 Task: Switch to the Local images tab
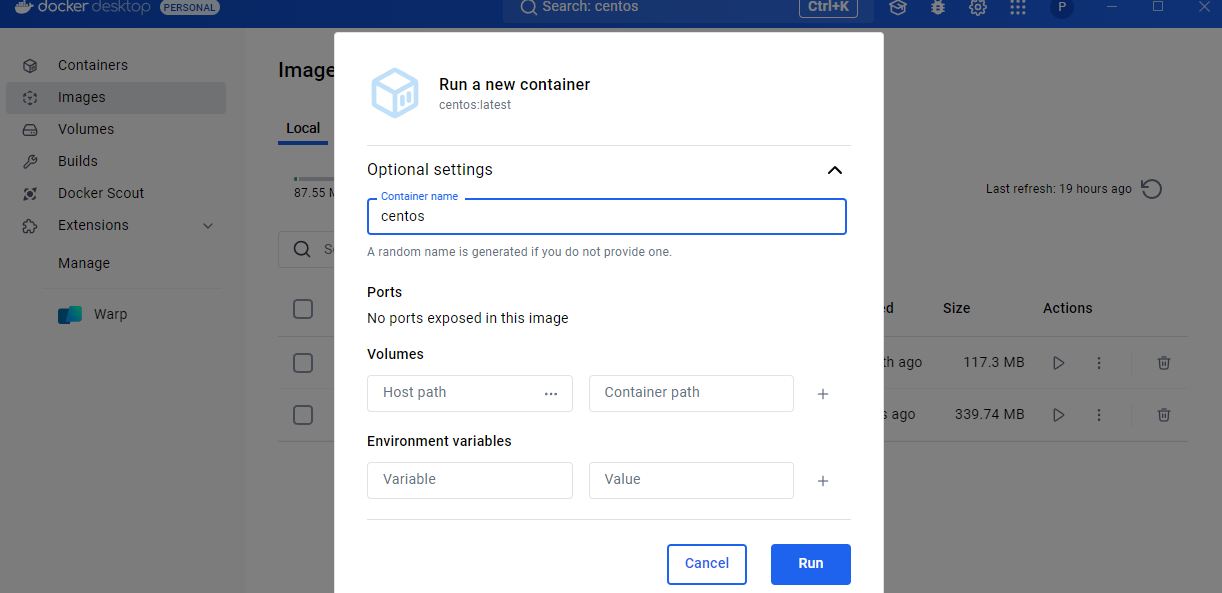[303, 128]
